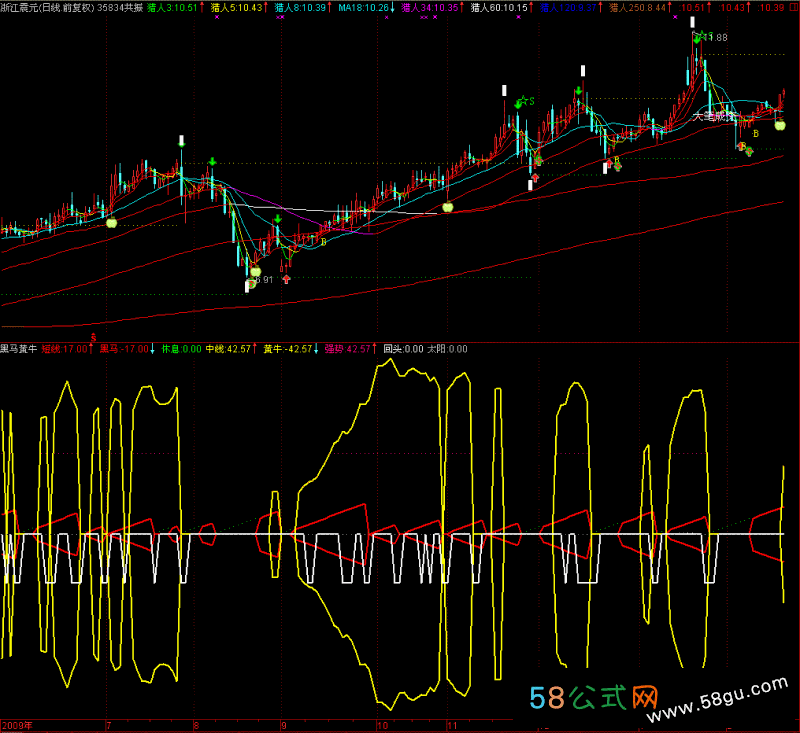800x733 pixels.
Task: Click the 黑马黄牛 sub-chart indicator name
Action: click(19, 349)
